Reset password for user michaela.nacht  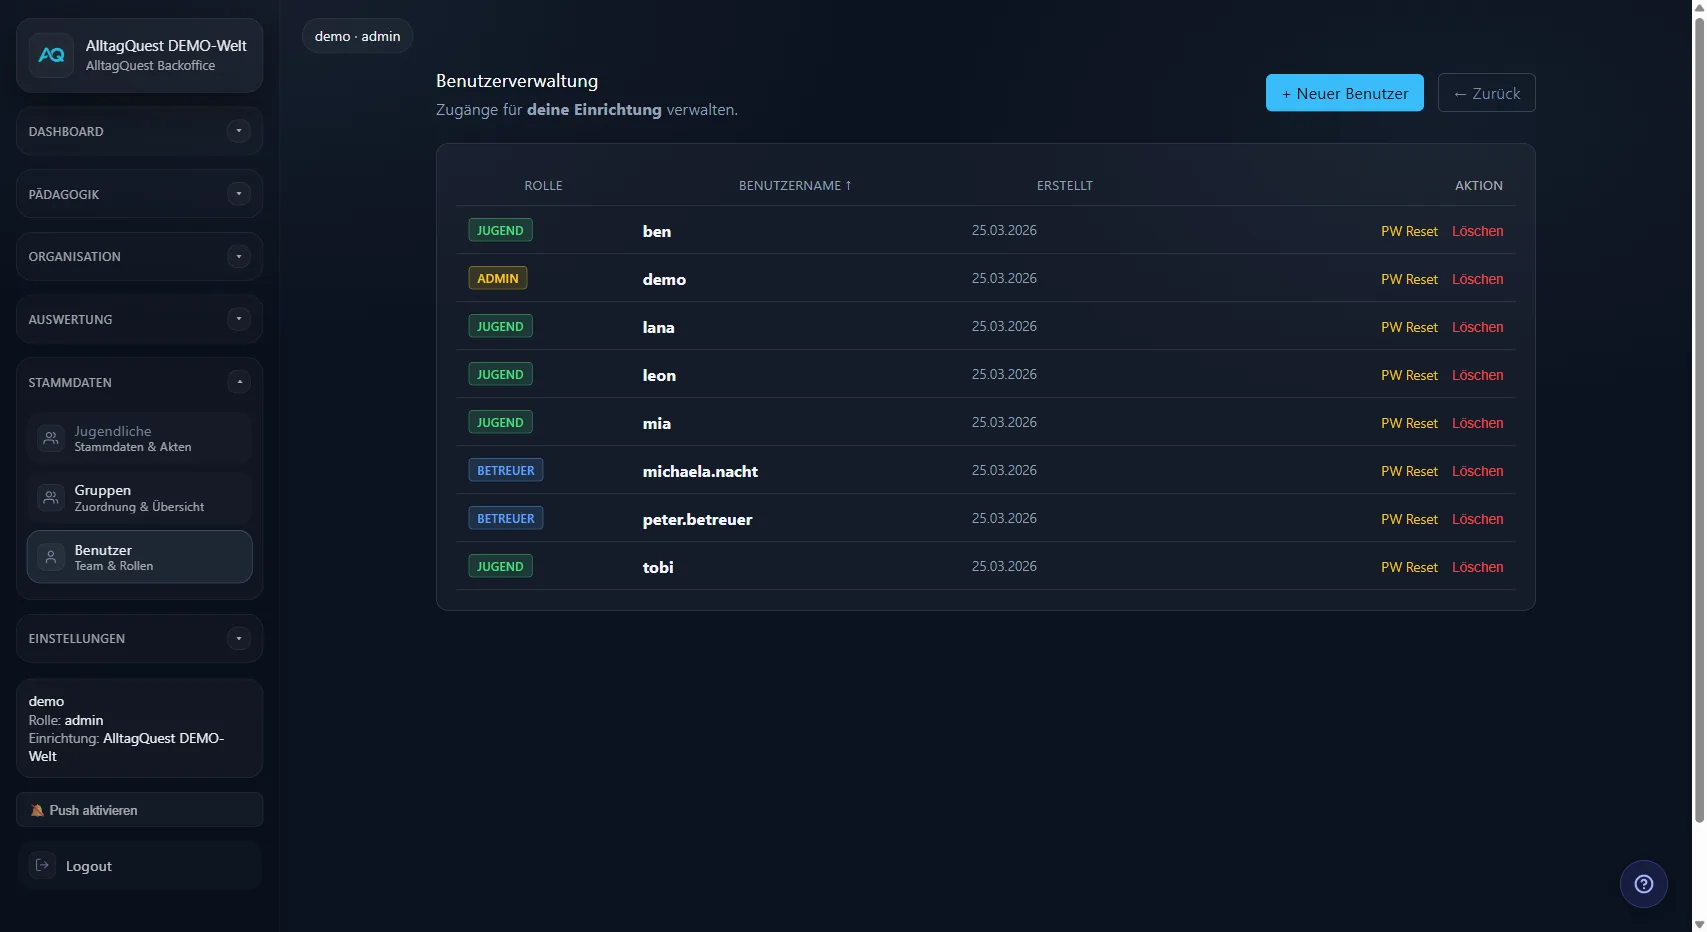1408,471
